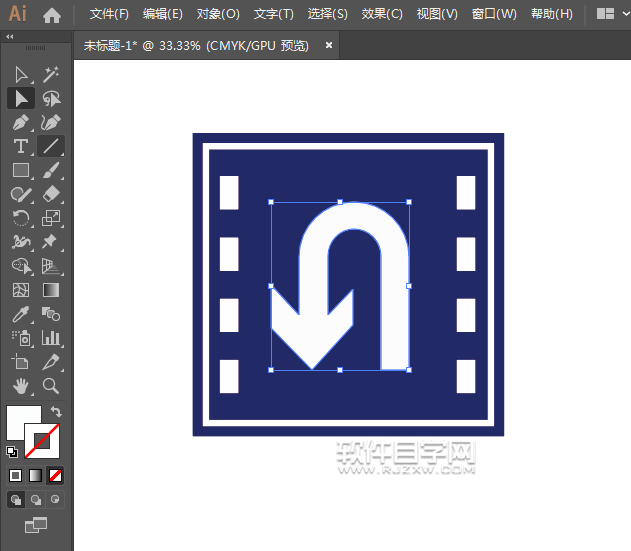Choose the Rectangle tool

pos(21,170)
